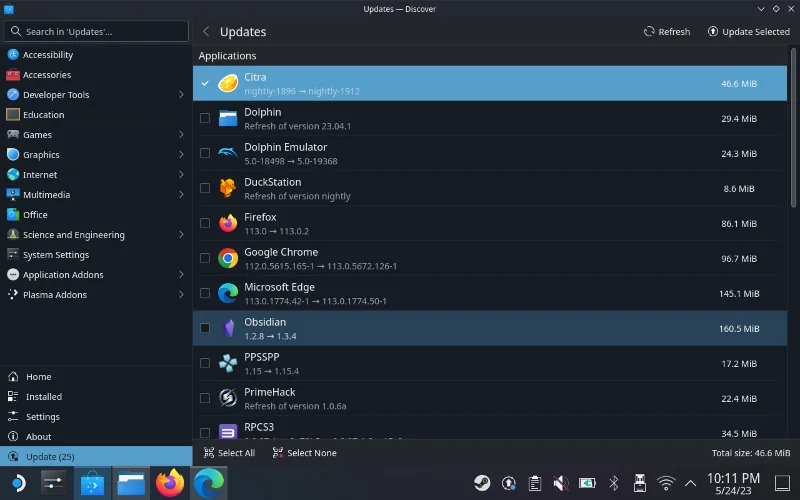Screen dimensions: 800x500
Task: Open the application launcher in taskbar
Action: (18, 483)
